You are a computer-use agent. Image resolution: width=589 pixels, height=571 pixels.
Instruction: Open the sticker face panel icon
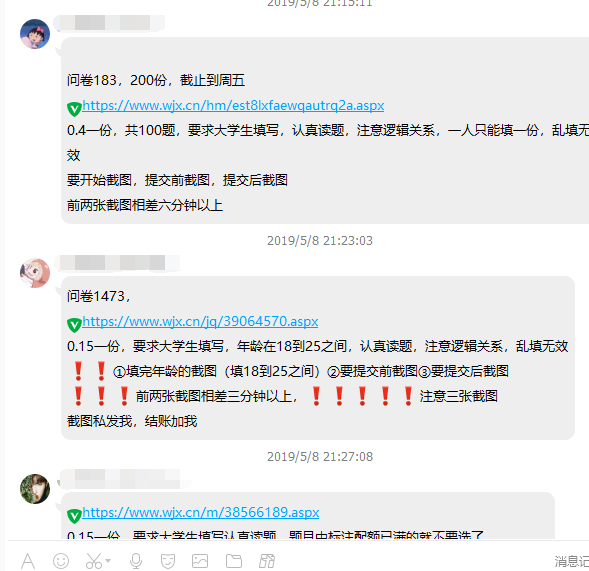(x=168, y=561)
